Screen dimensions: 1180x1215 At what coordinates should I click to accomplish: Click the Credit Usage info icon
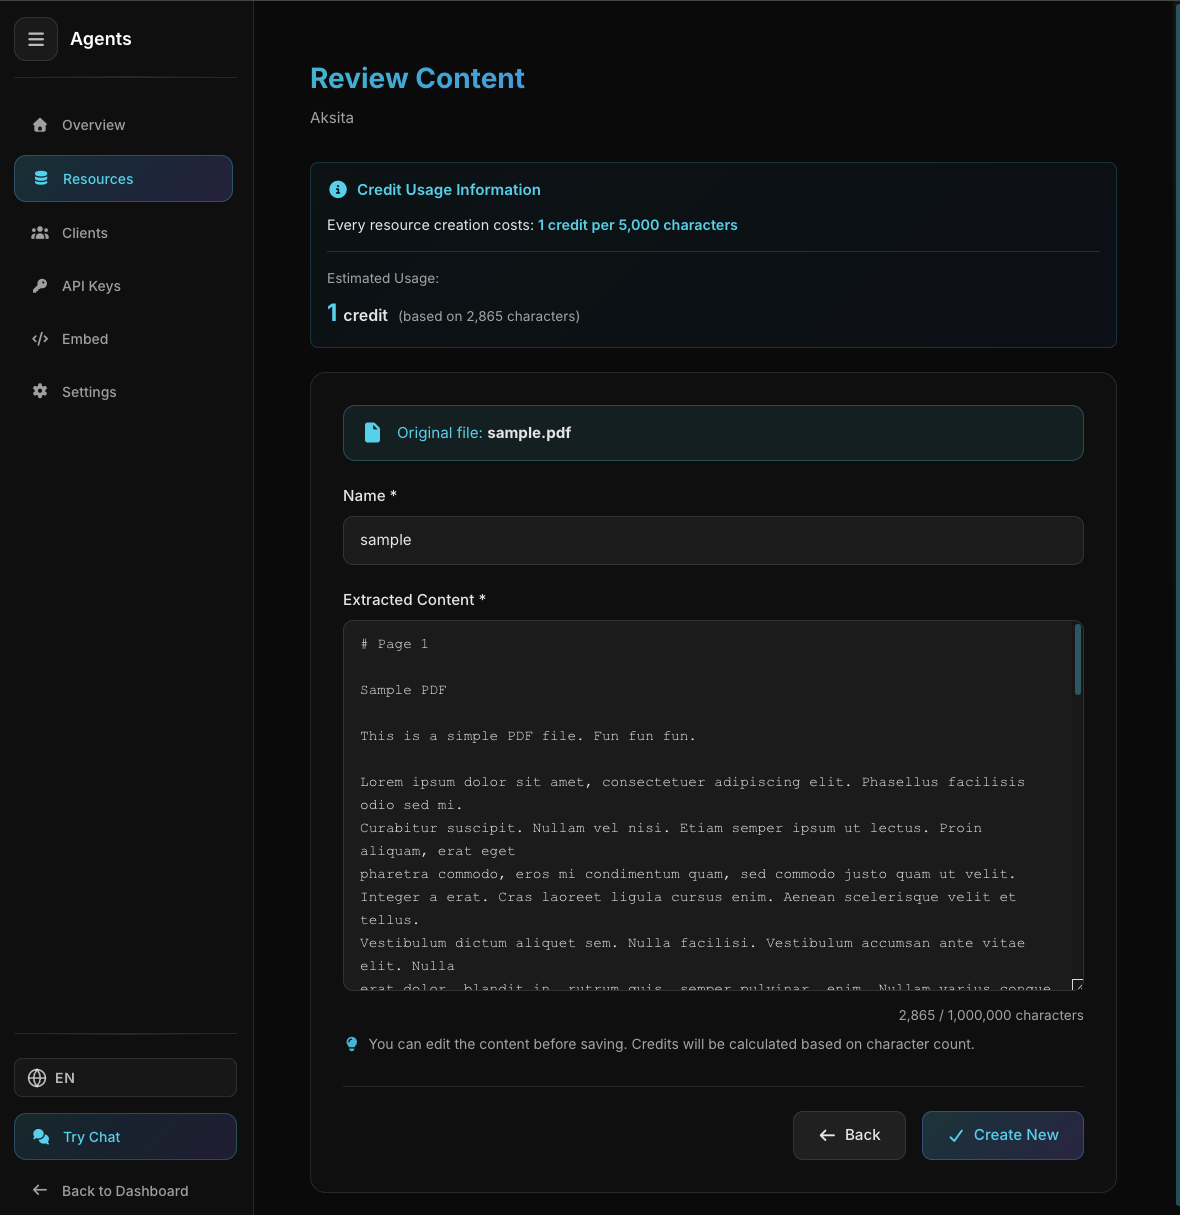(338, 190)
